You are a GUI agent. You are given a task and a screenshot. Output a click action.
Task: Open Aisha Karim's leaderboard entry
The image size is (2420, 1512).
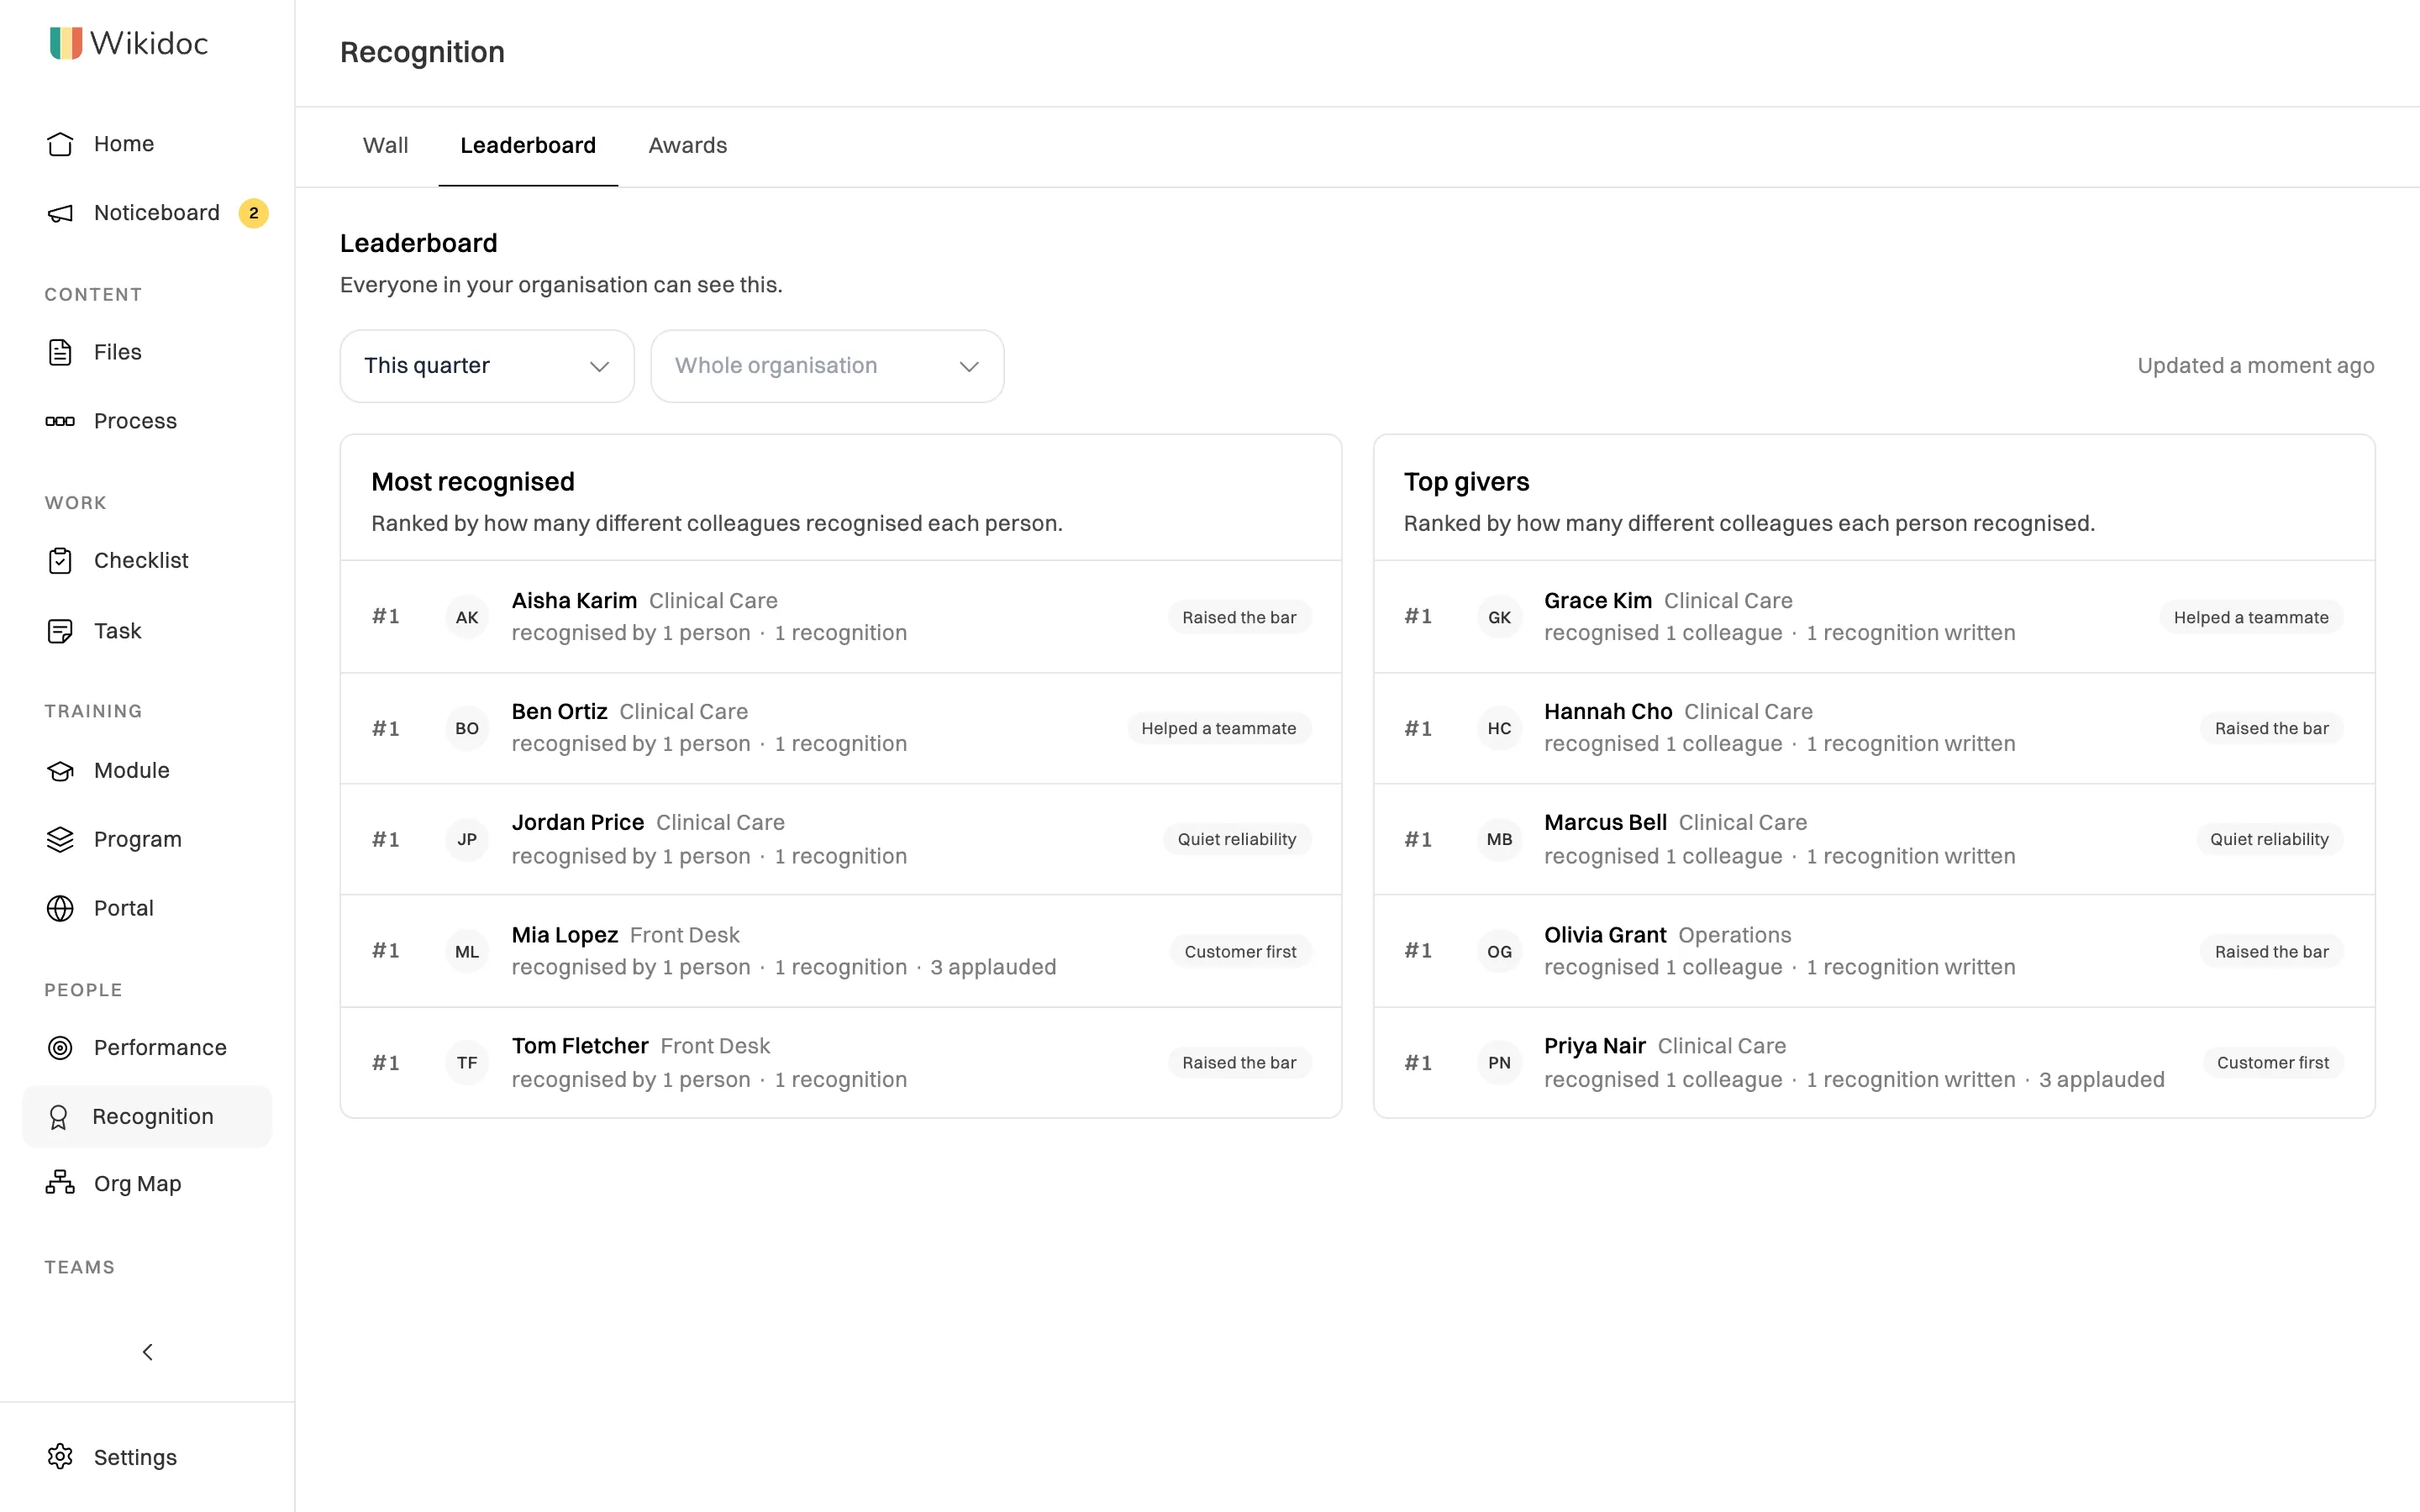pyautogui.click(x=841, y=616)
